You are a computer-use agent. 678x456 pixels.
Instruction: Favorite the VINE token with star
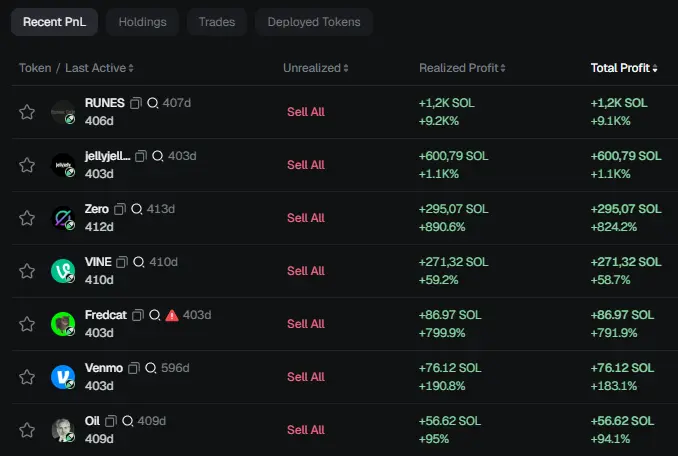27,271
